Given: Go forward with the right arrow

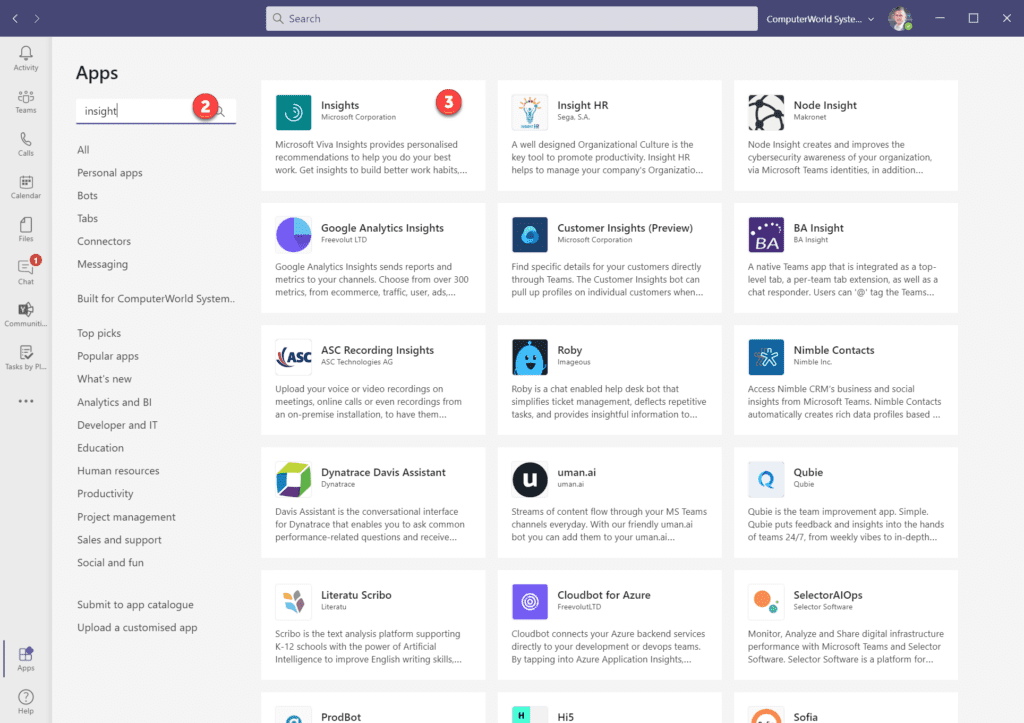Looking at the screenshot, I should (37, 18).
